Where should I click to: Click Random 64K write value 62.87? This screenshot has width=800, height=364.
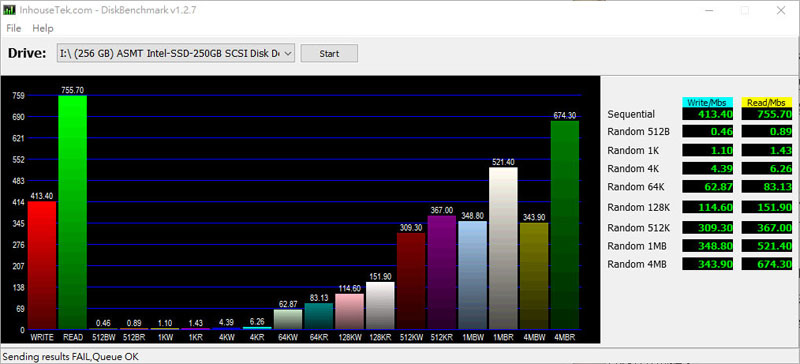[x=708, y=187]
